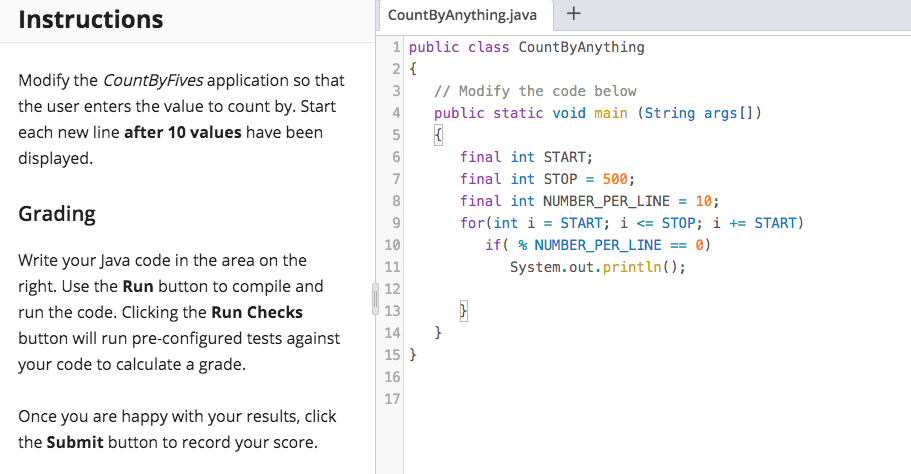Click 'STOP' constant name on line 7

(x=560, y=179)
